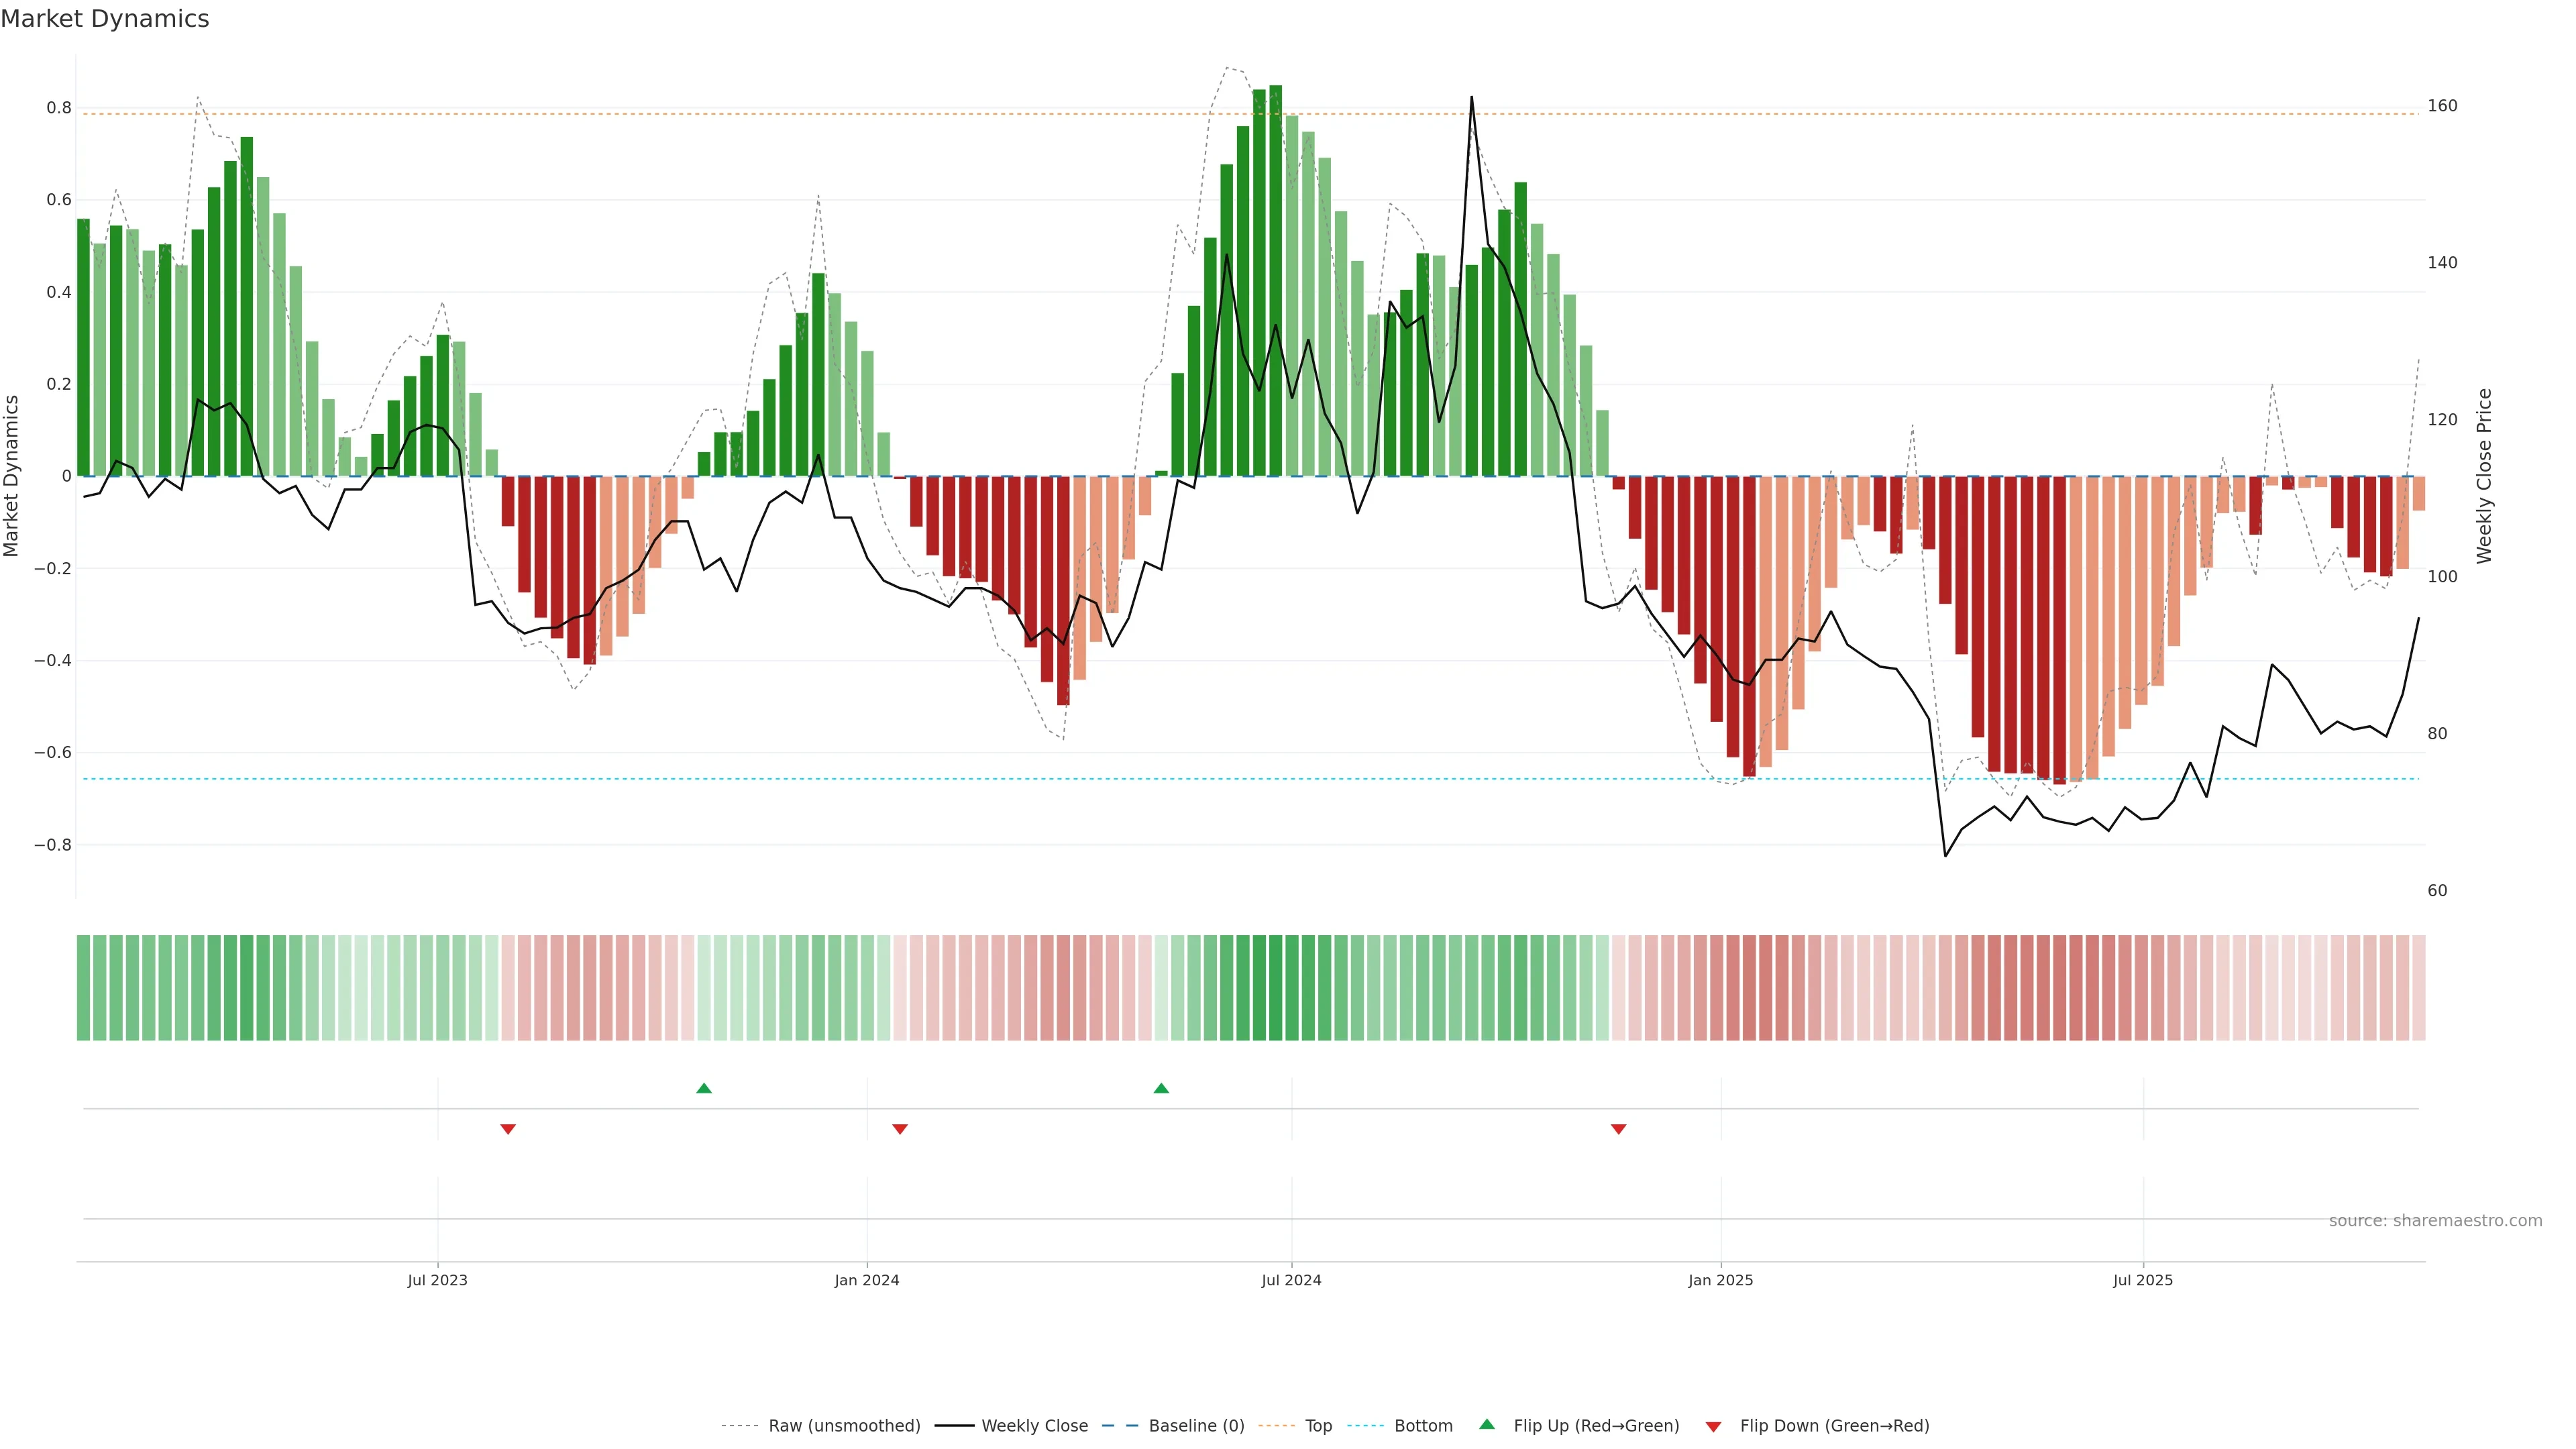Toggle the Weekly Close legend entry
This screenshot has width=2576, height=1449.
click(1034, 1426)
